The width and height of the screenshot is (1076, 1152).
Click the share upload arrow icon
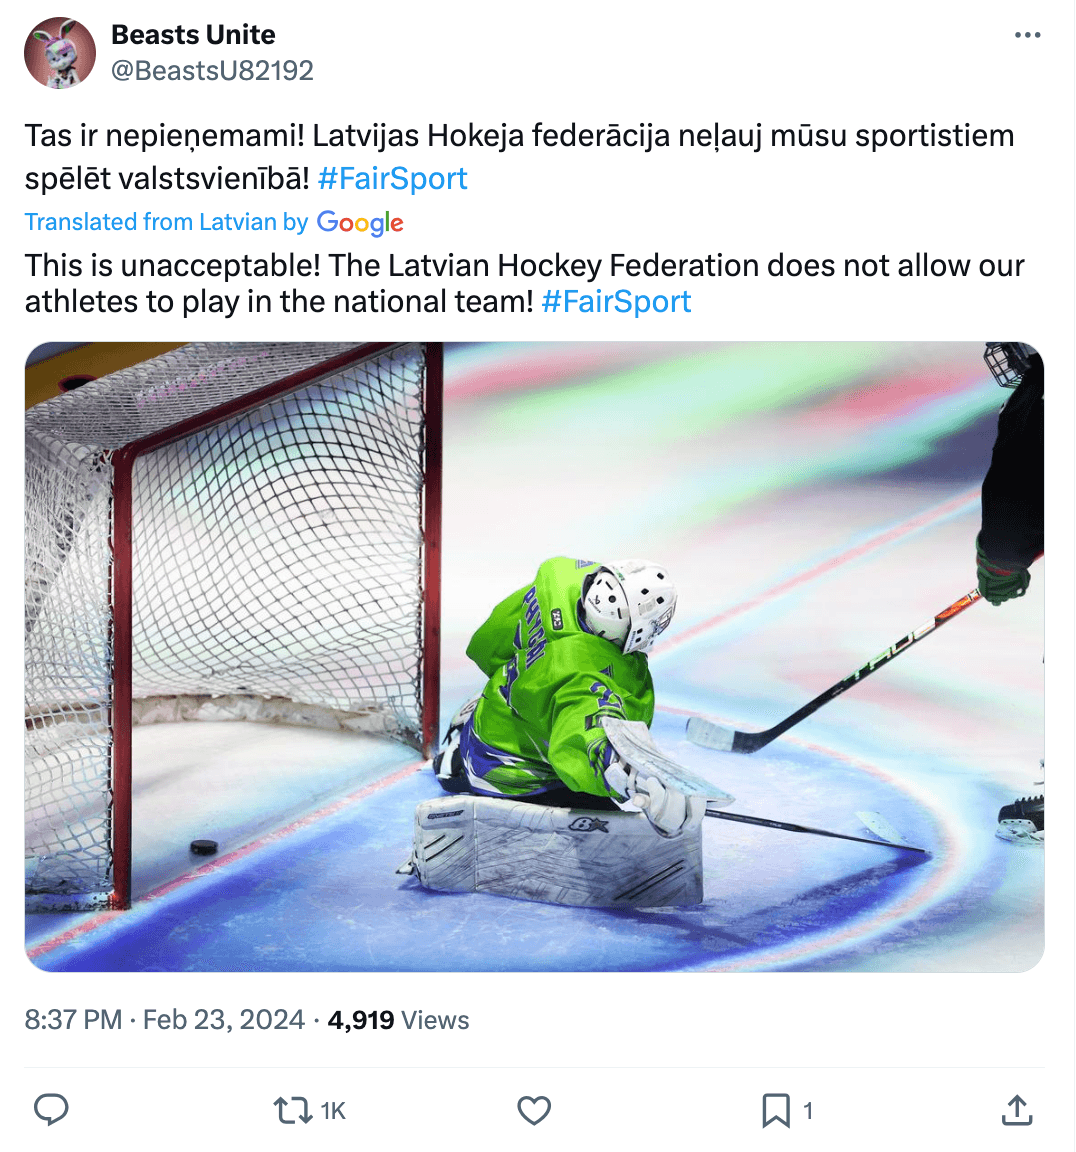tap(1016, 1110)
